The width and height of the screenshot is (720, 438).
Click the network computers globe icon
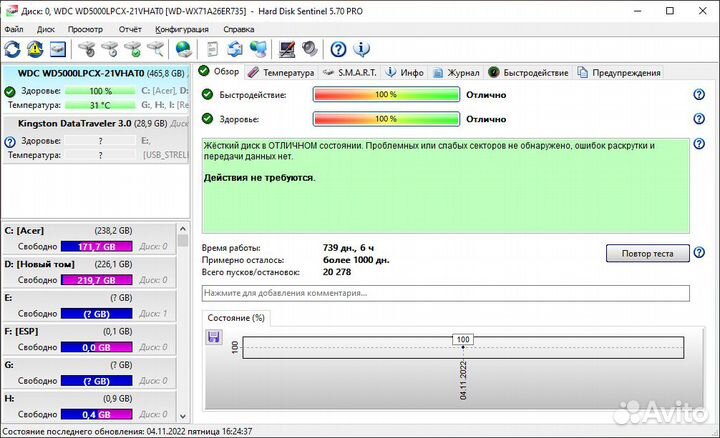259,49
